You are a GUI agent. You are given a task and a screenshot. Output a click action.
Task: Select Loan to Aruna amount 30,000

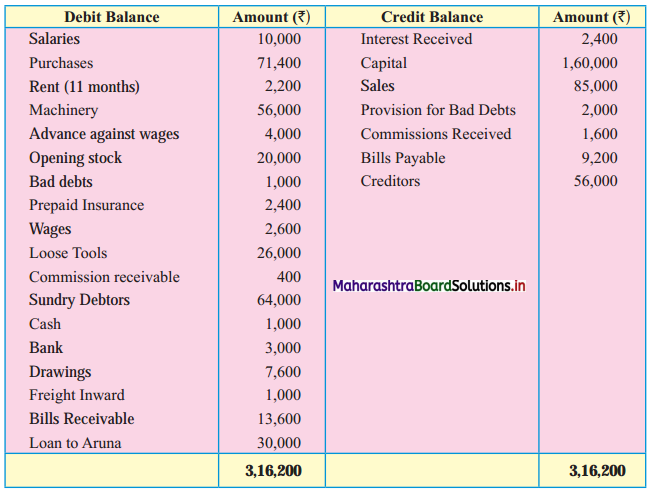coord(279,443)
